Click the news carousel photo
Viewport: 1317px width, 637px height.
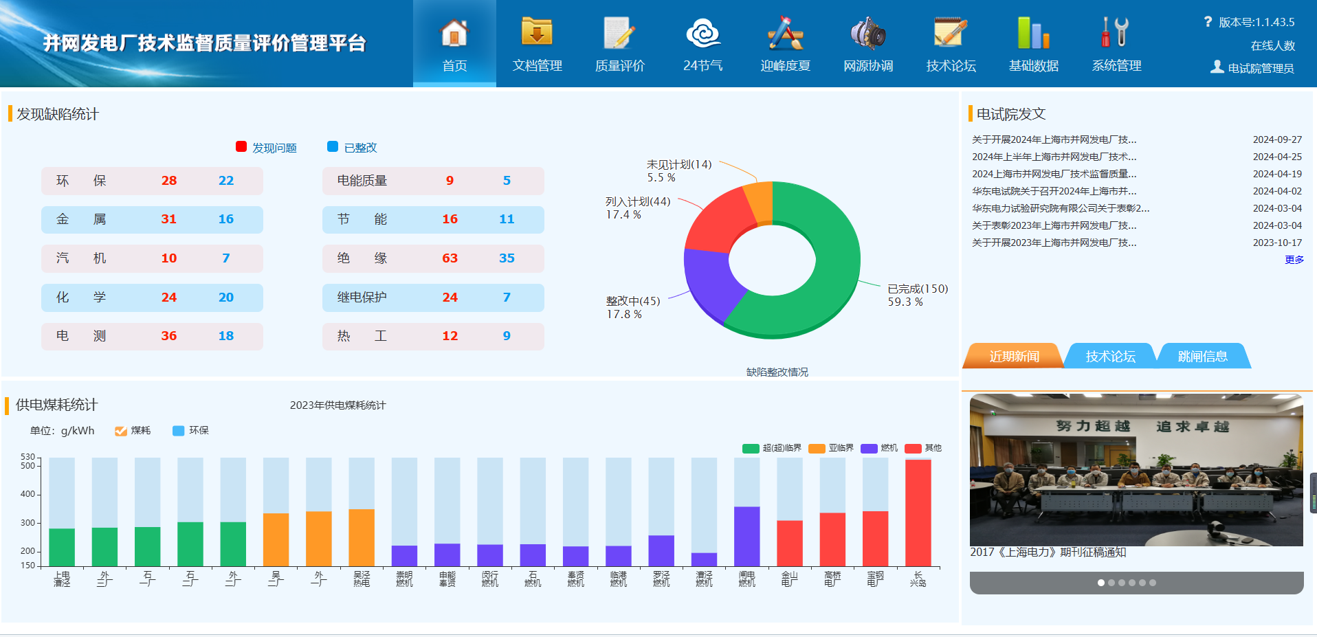point(1136,469)
